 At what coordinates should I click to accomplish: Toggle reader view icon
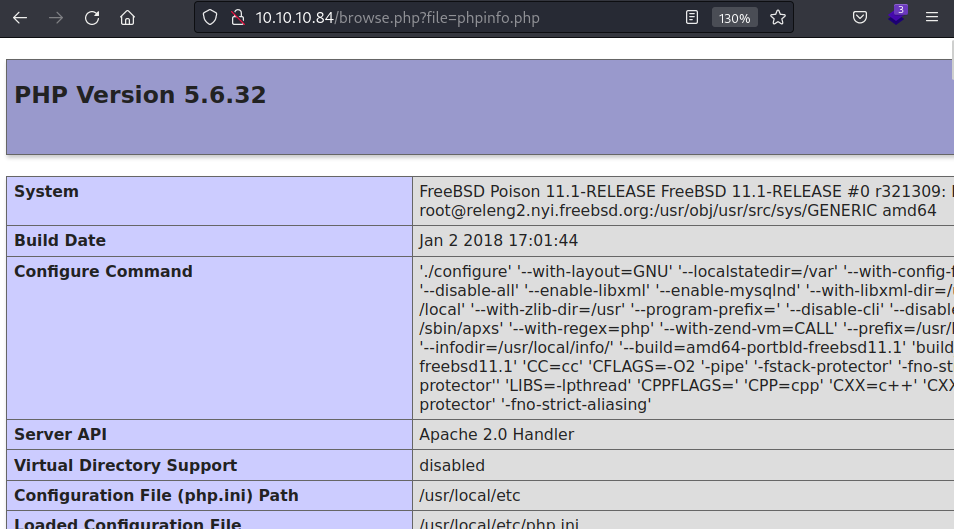pos(692,18)
